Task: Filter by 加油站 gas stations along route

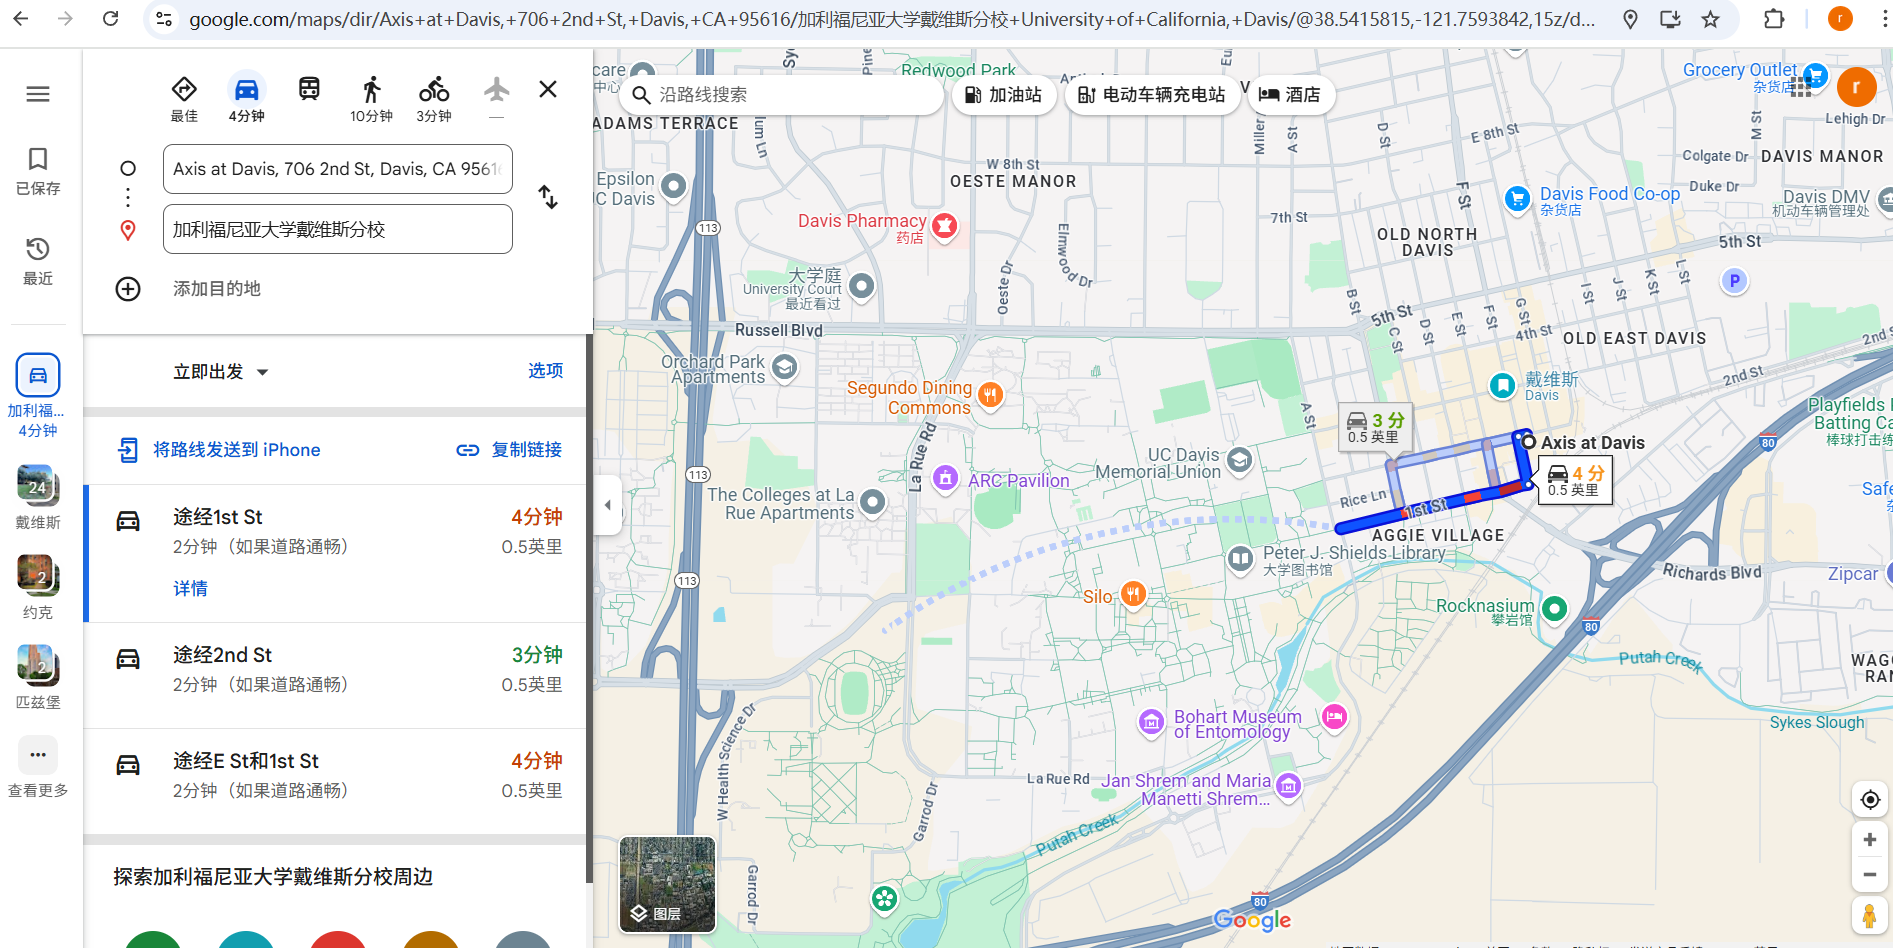Action: point(1004,95)
